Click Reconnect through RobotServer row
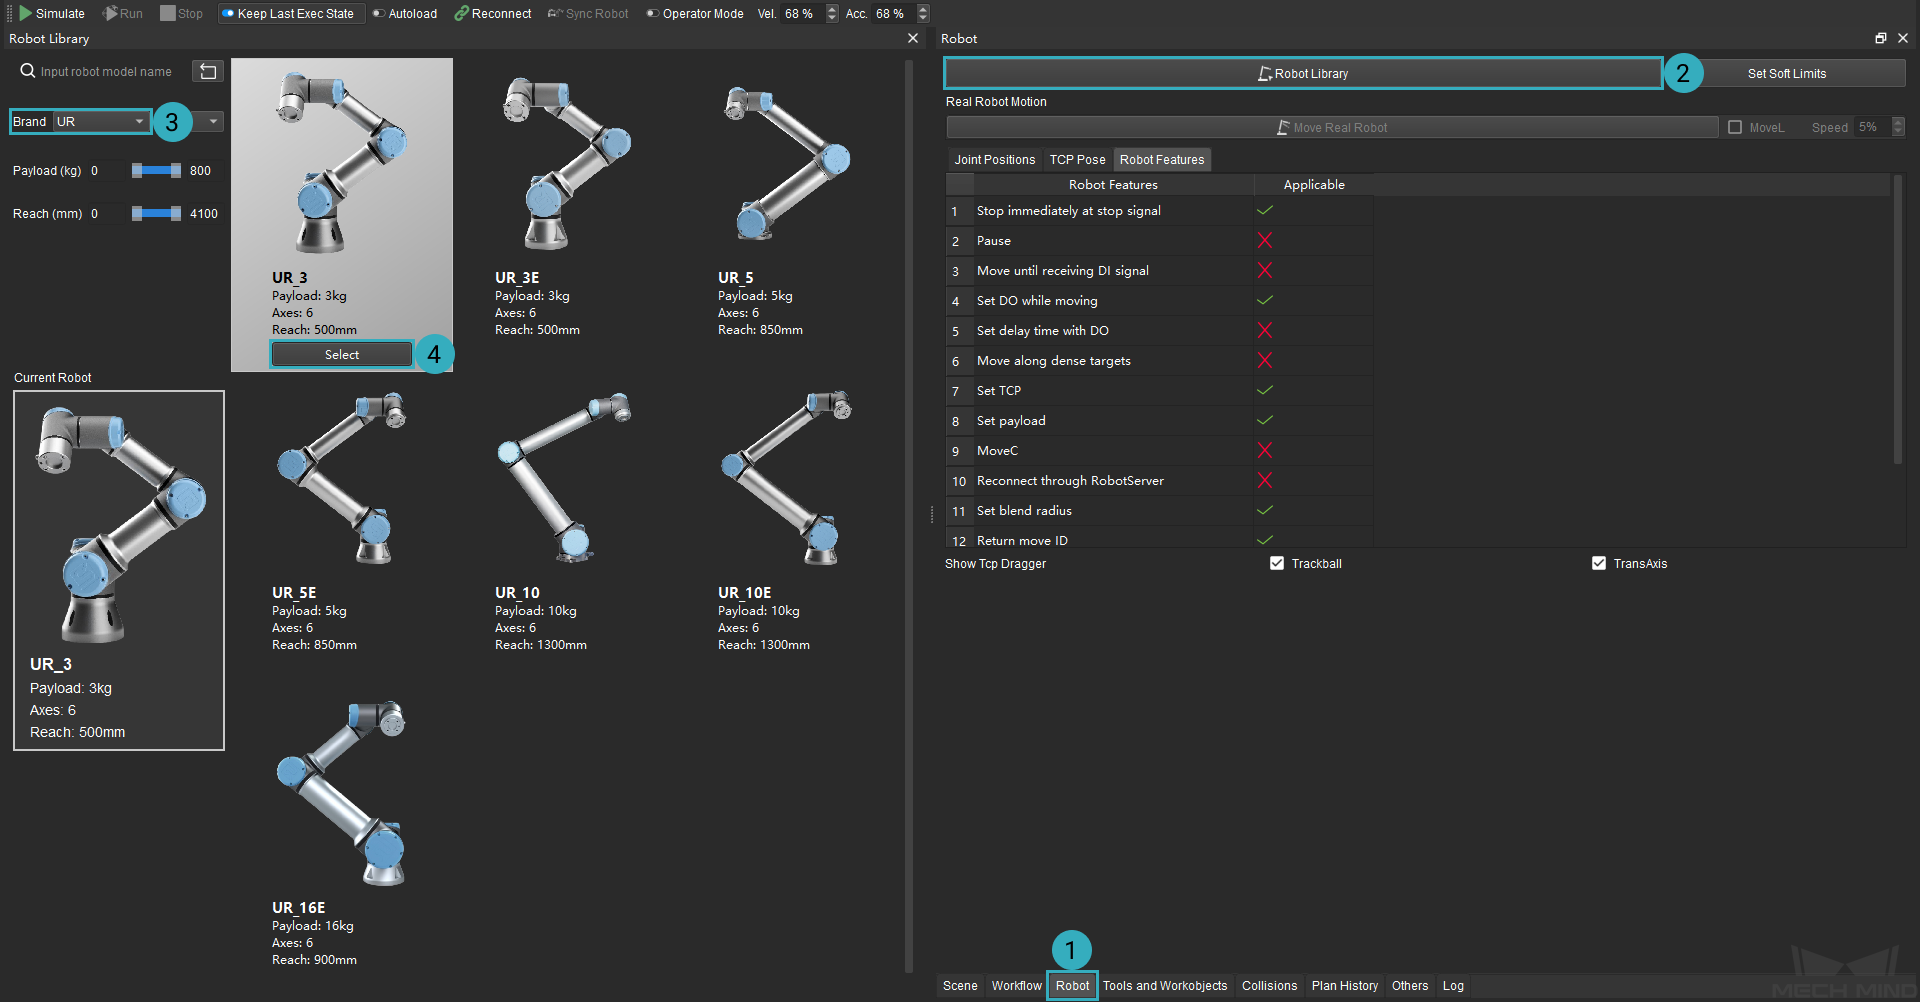The height and width of the screenshot is (1002, 1920). click(1160, 481)
